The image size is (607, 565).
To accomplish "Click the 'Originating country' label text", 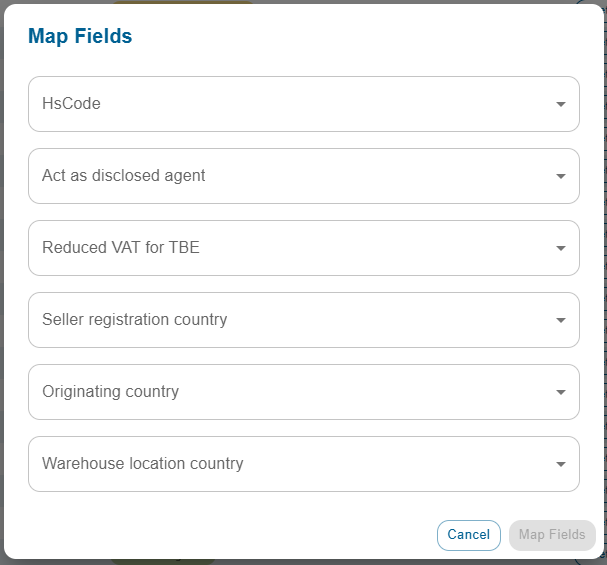I will pos(110,392).
